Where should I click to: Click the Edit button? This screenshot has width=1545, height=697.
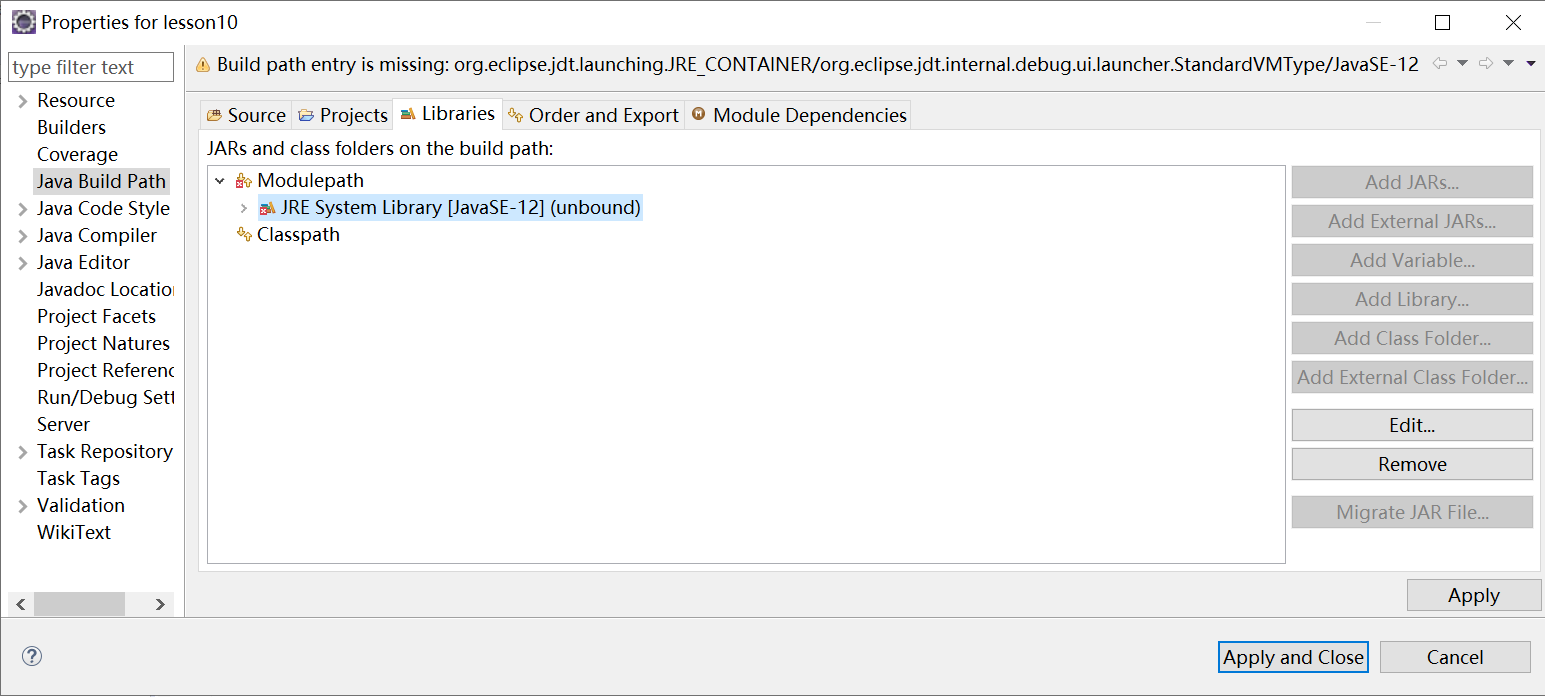pos(1412,424)
